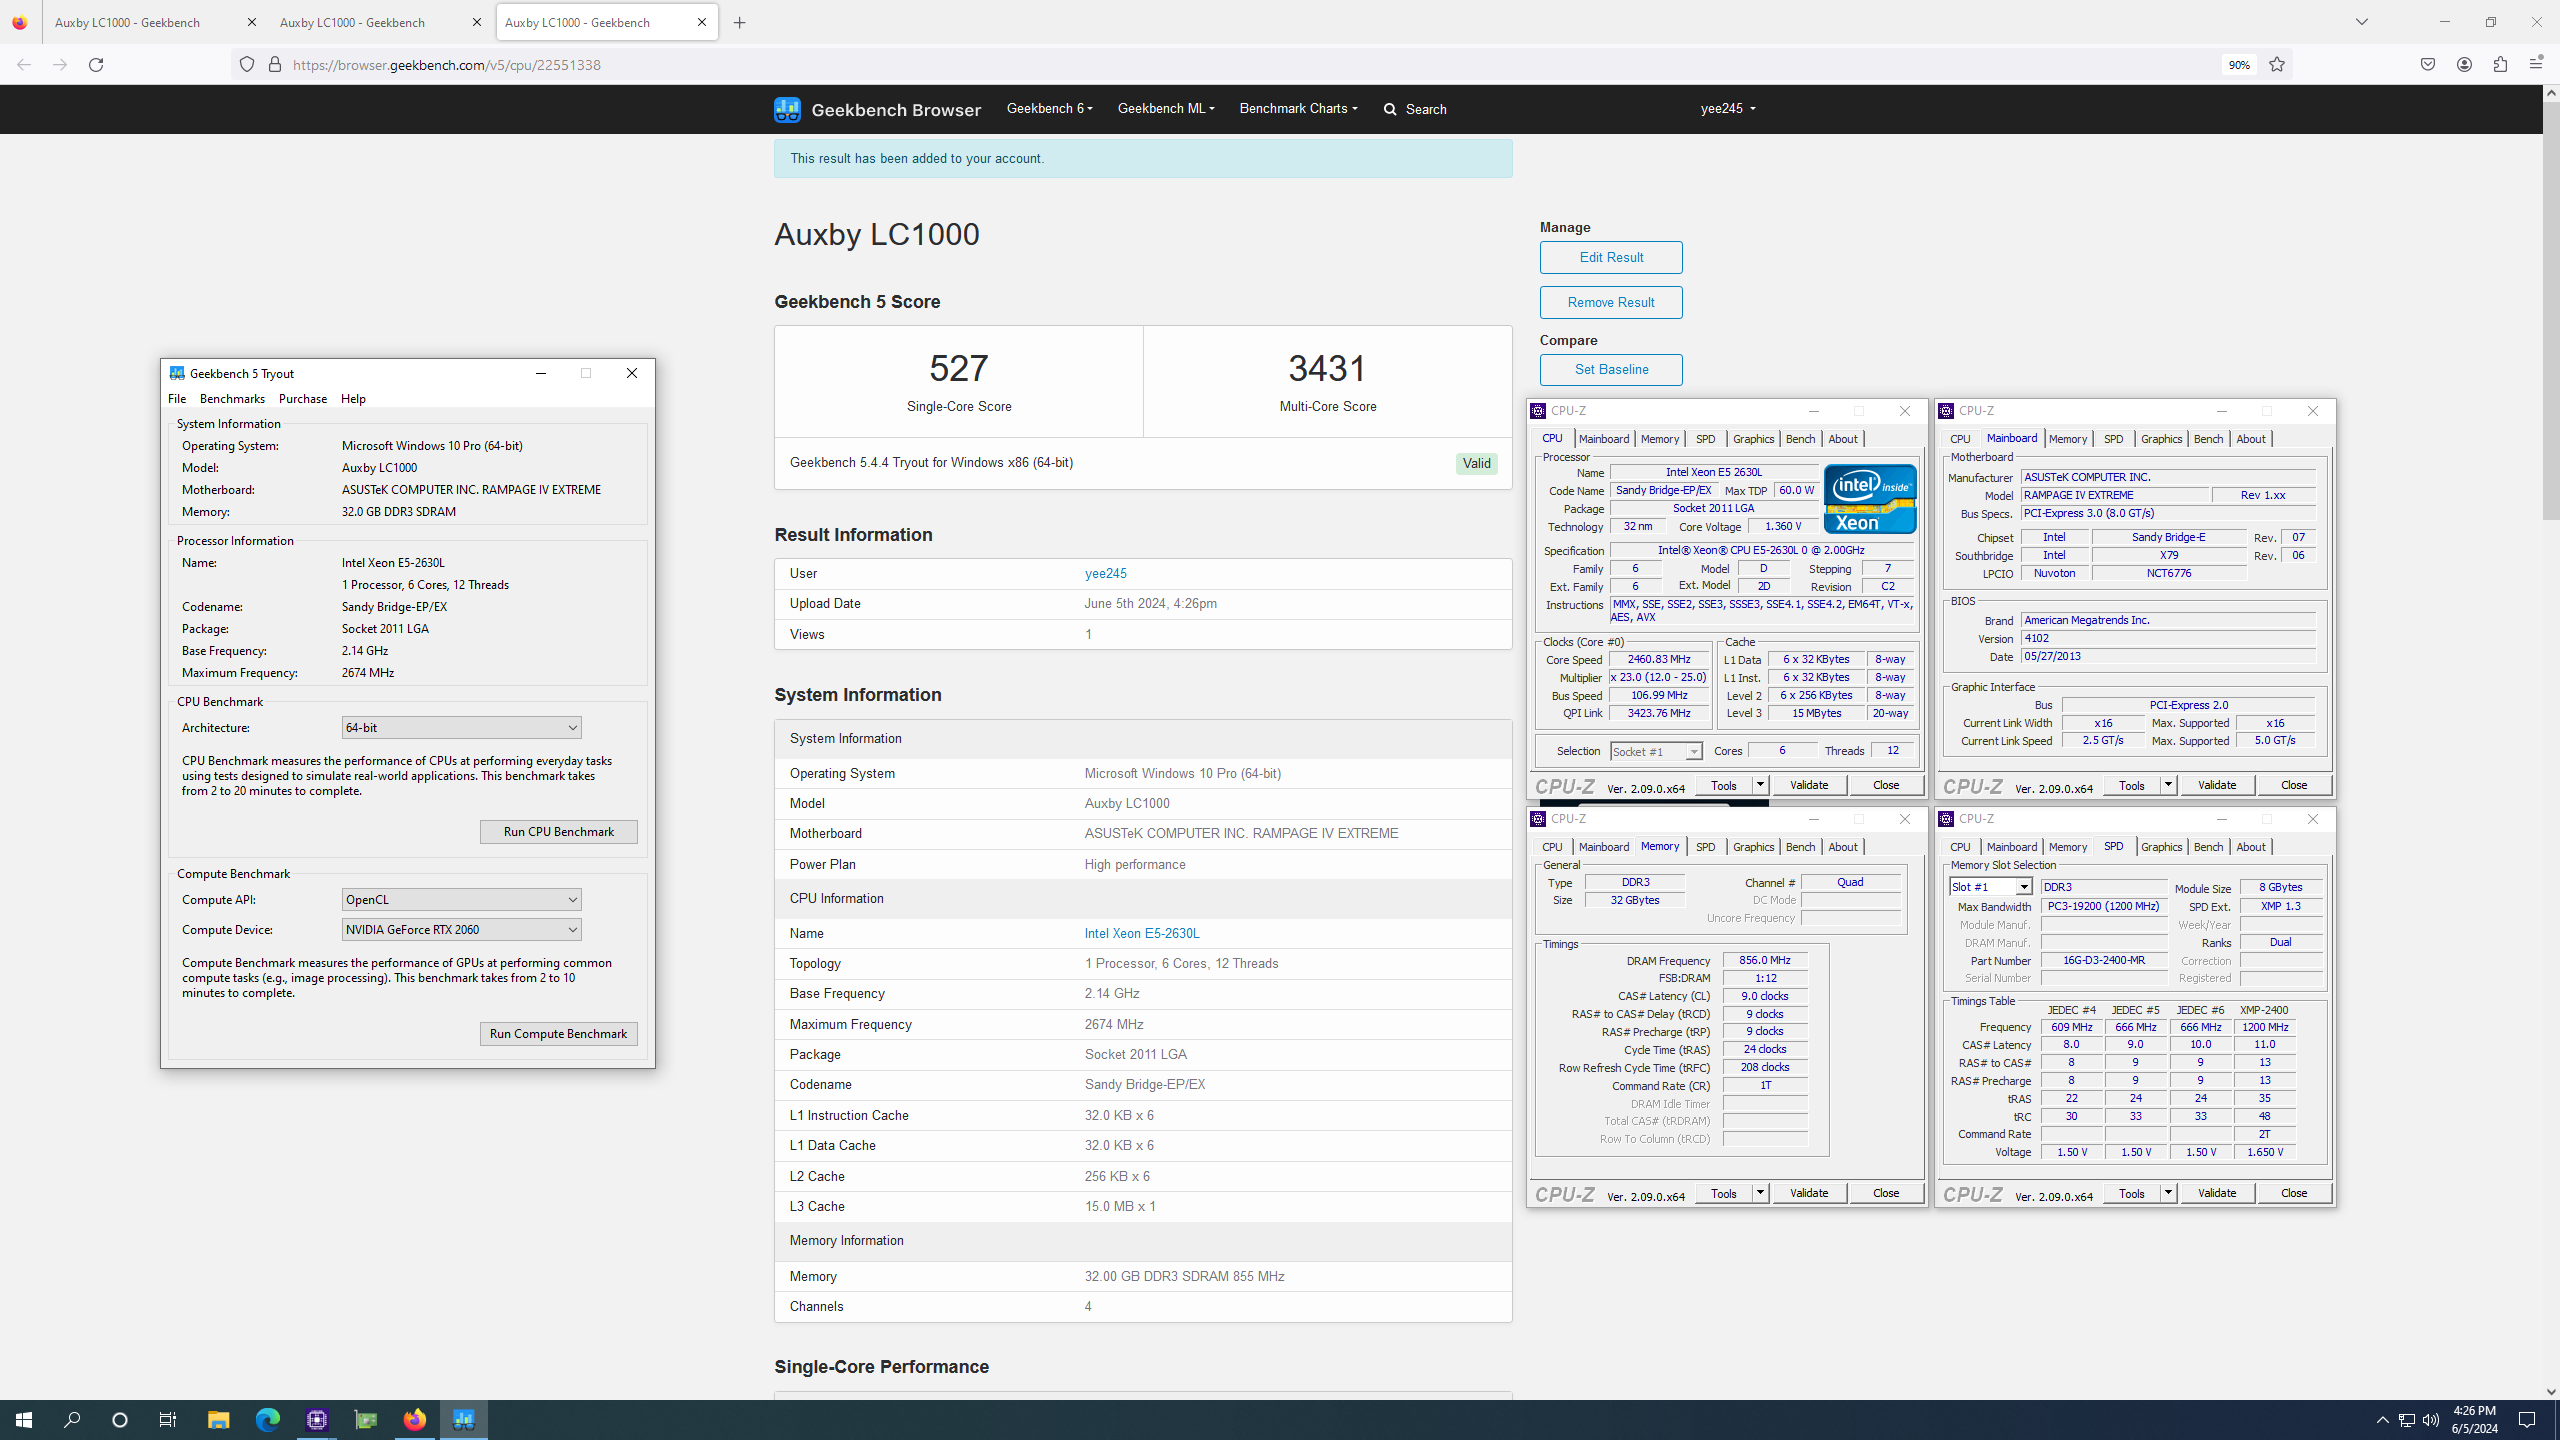Expand the Geekbench ML navbar dropdown
The width and height of the screenshot is (2560, 1440).
tap(1166, 108)
